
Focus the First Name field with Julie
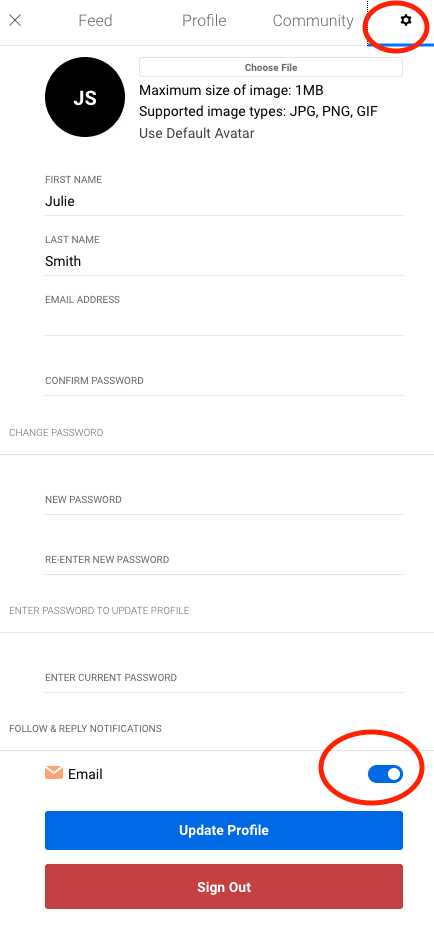click(224, 201)
